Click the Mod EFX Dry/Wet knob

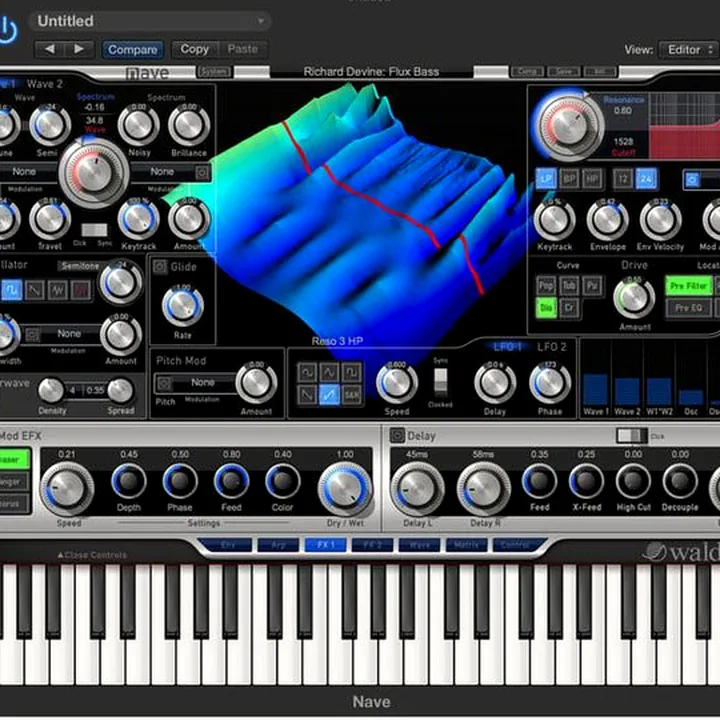click(345, 489)
